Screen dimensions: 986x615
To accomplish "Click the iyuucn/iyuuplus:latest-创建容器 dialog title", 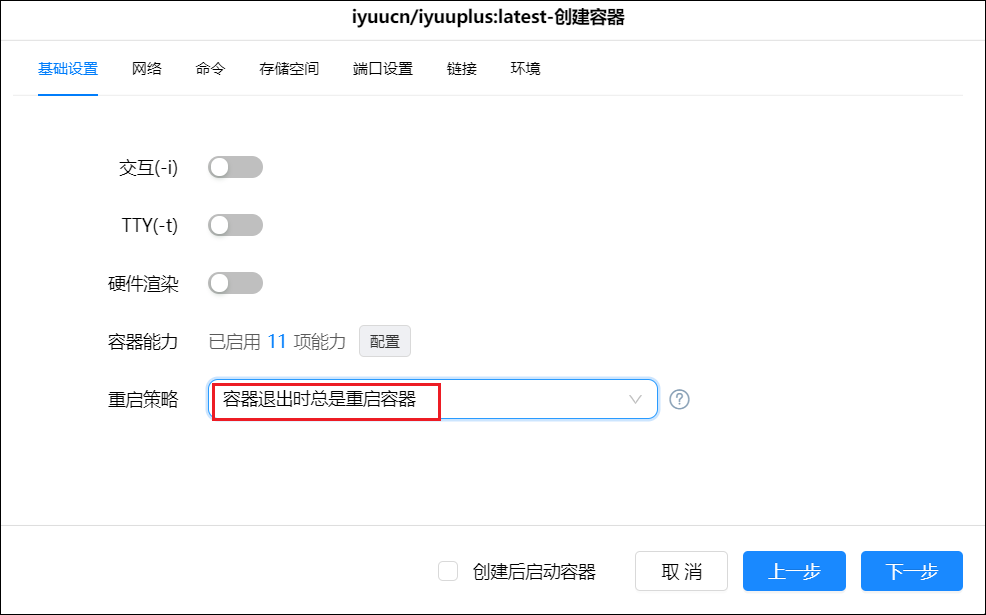I will pos(493,17).
